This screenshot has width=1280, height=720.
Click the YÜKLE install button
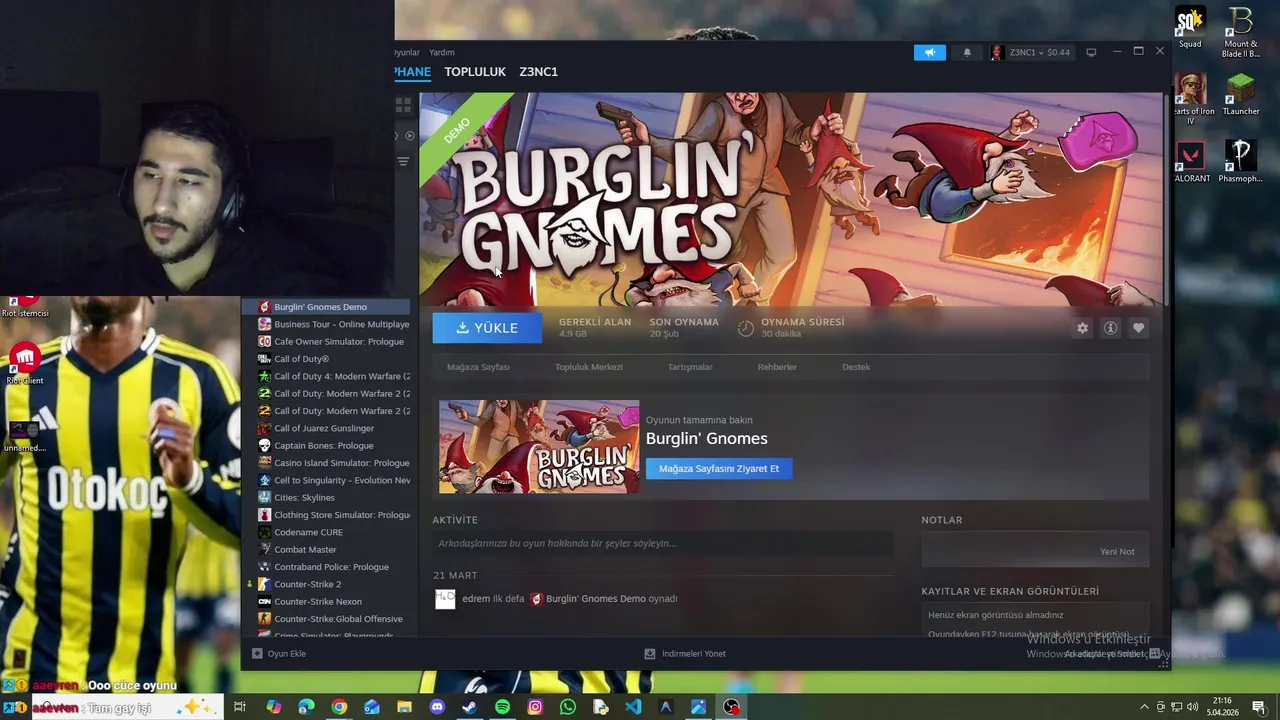click(487, 328)
